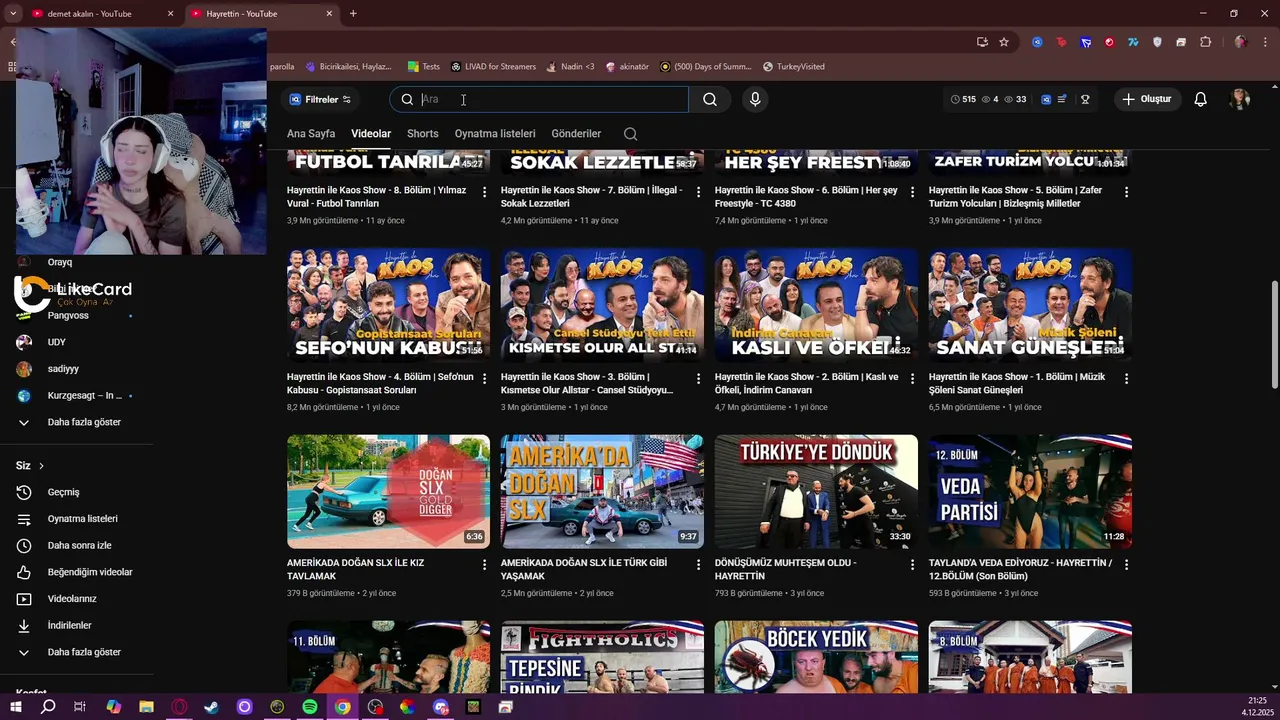The image size is (1280, 720).
Task: Open options menu for Kaos Show 4. Bölüm
Action: click(484, 379)
